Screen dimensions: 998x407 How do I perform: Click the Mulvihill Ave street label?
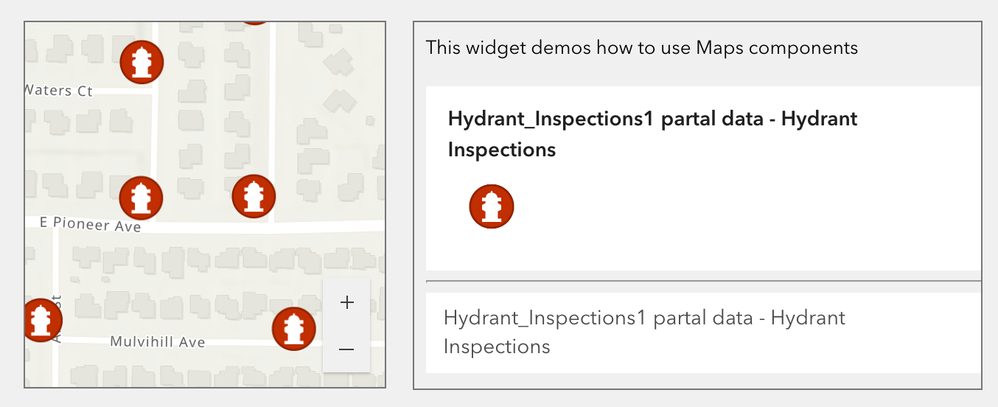coord(157,342)
